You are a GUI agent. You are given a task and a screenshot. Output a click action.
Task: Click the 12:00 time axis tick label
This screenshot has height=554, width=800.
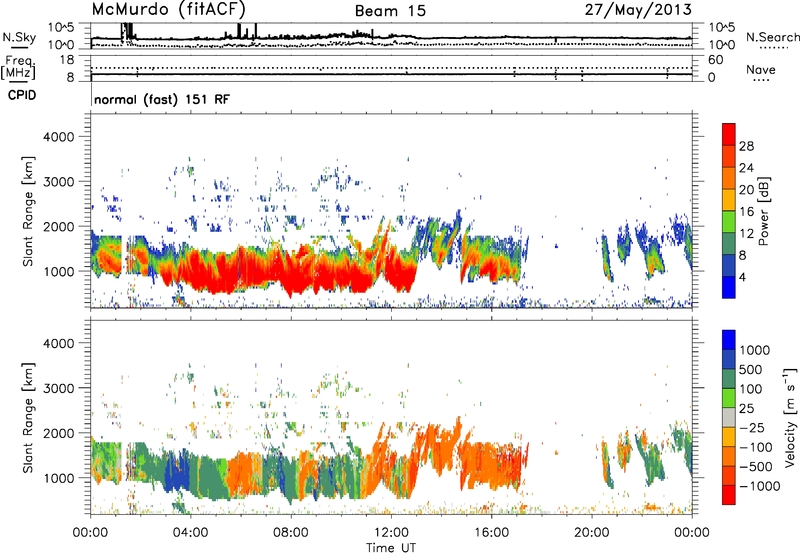coord(391,533)
